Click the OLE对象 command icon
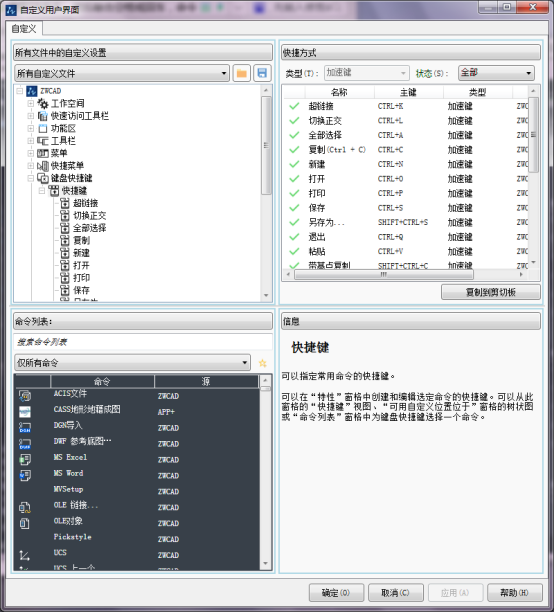 [x=25, y=523]
